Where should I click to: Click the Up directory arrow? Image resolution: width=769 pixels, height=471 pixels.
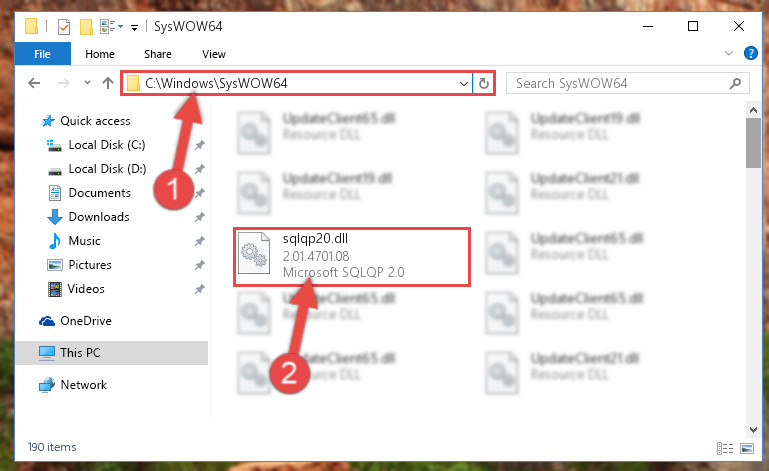click(x=108, y=83)
